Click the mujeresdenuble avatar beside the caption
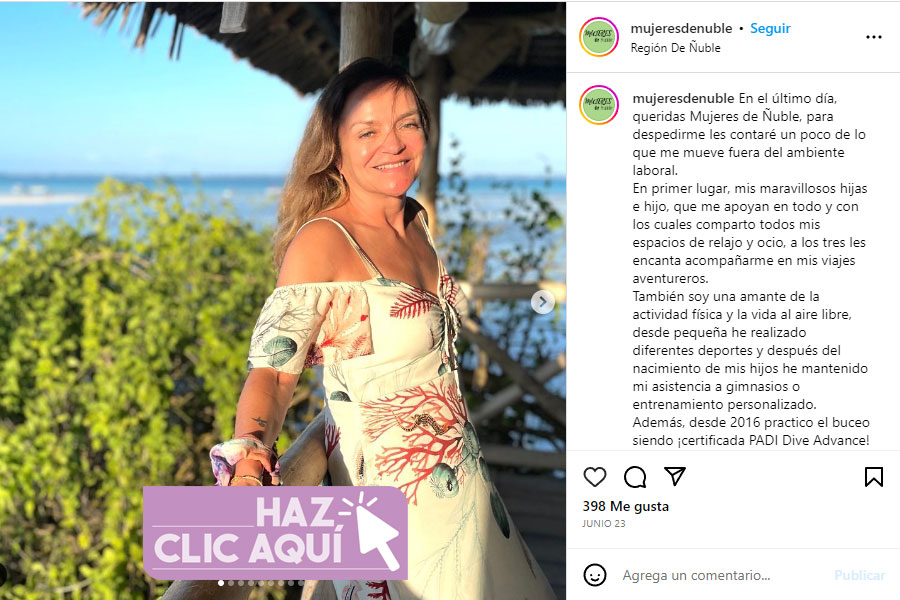 click(x=599, y=106)
